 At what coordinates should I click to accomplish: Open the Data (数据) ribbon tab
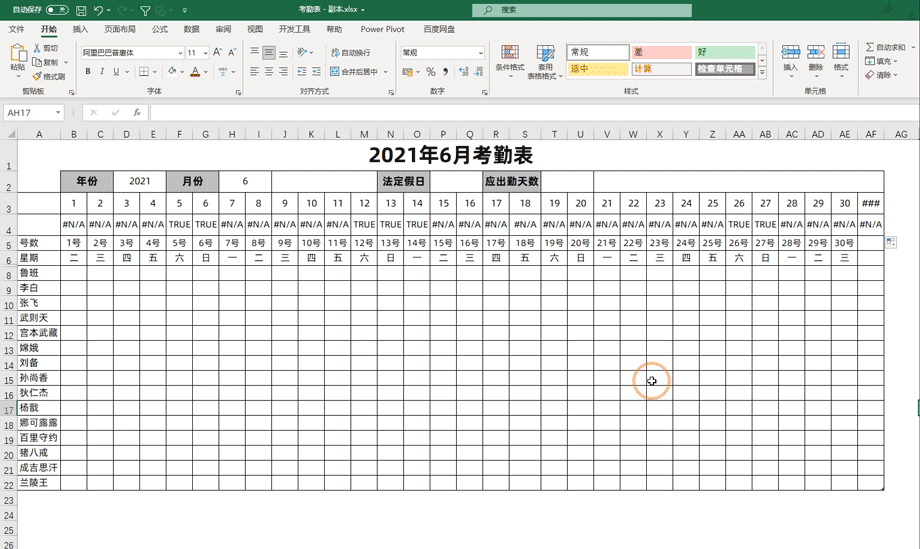point(191,30)
